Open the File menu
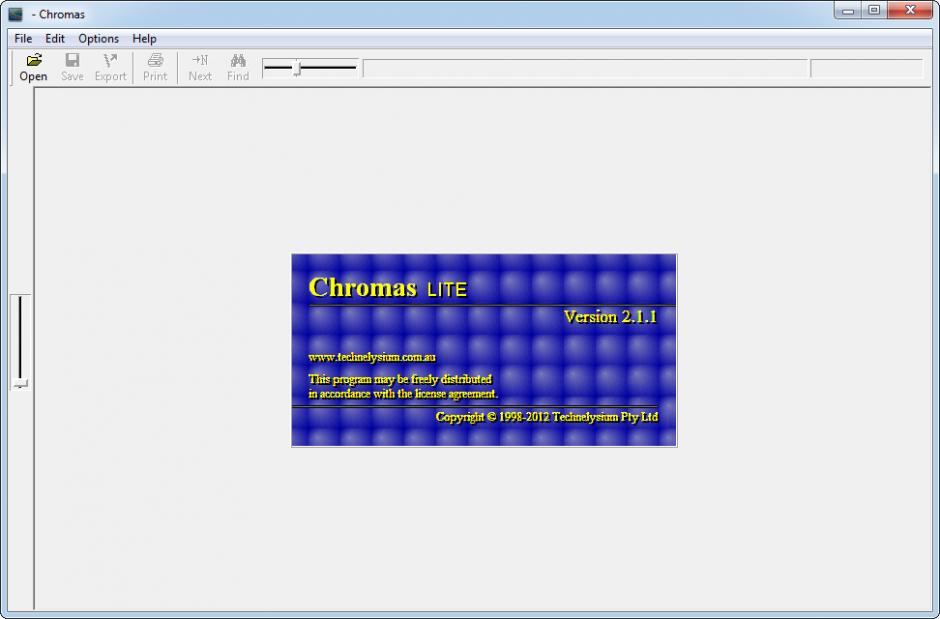 pos(23,39)
